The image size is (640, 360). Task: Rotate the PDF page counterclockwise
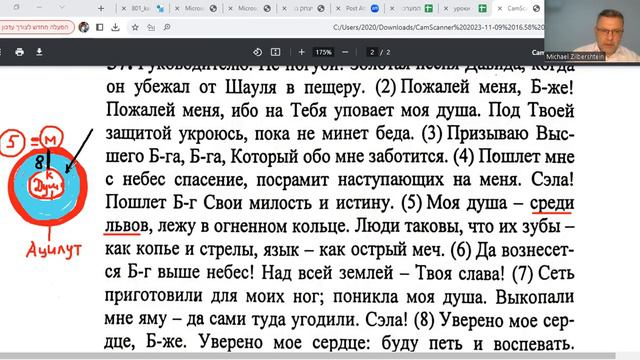coord(257,52)
